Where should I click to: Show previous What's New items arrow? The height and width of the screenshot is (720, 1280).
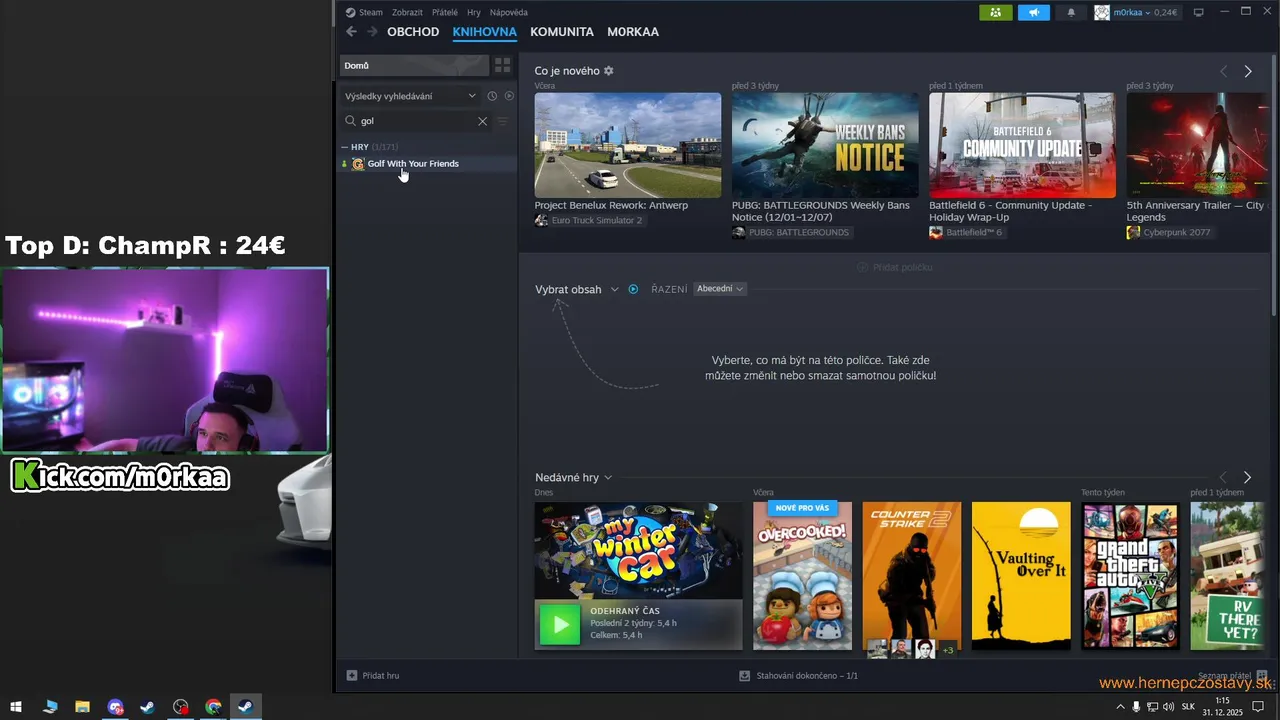(1223, 71)
